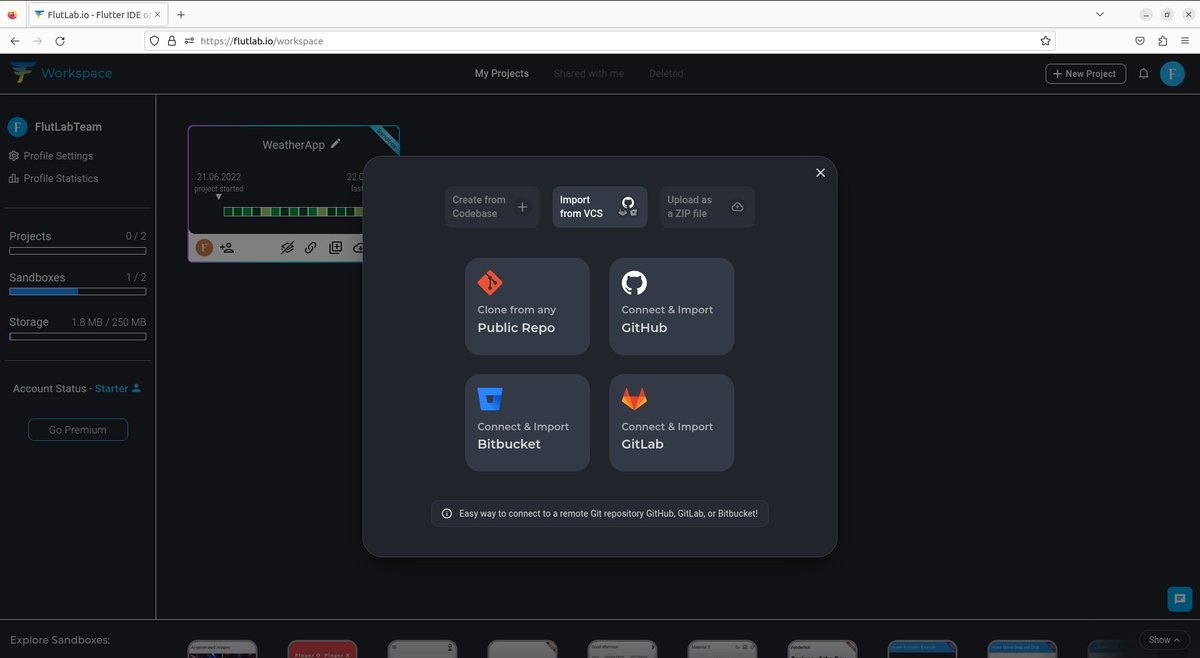Select the Import from VCS tab
1200x658 pixels.
(600, 207)
